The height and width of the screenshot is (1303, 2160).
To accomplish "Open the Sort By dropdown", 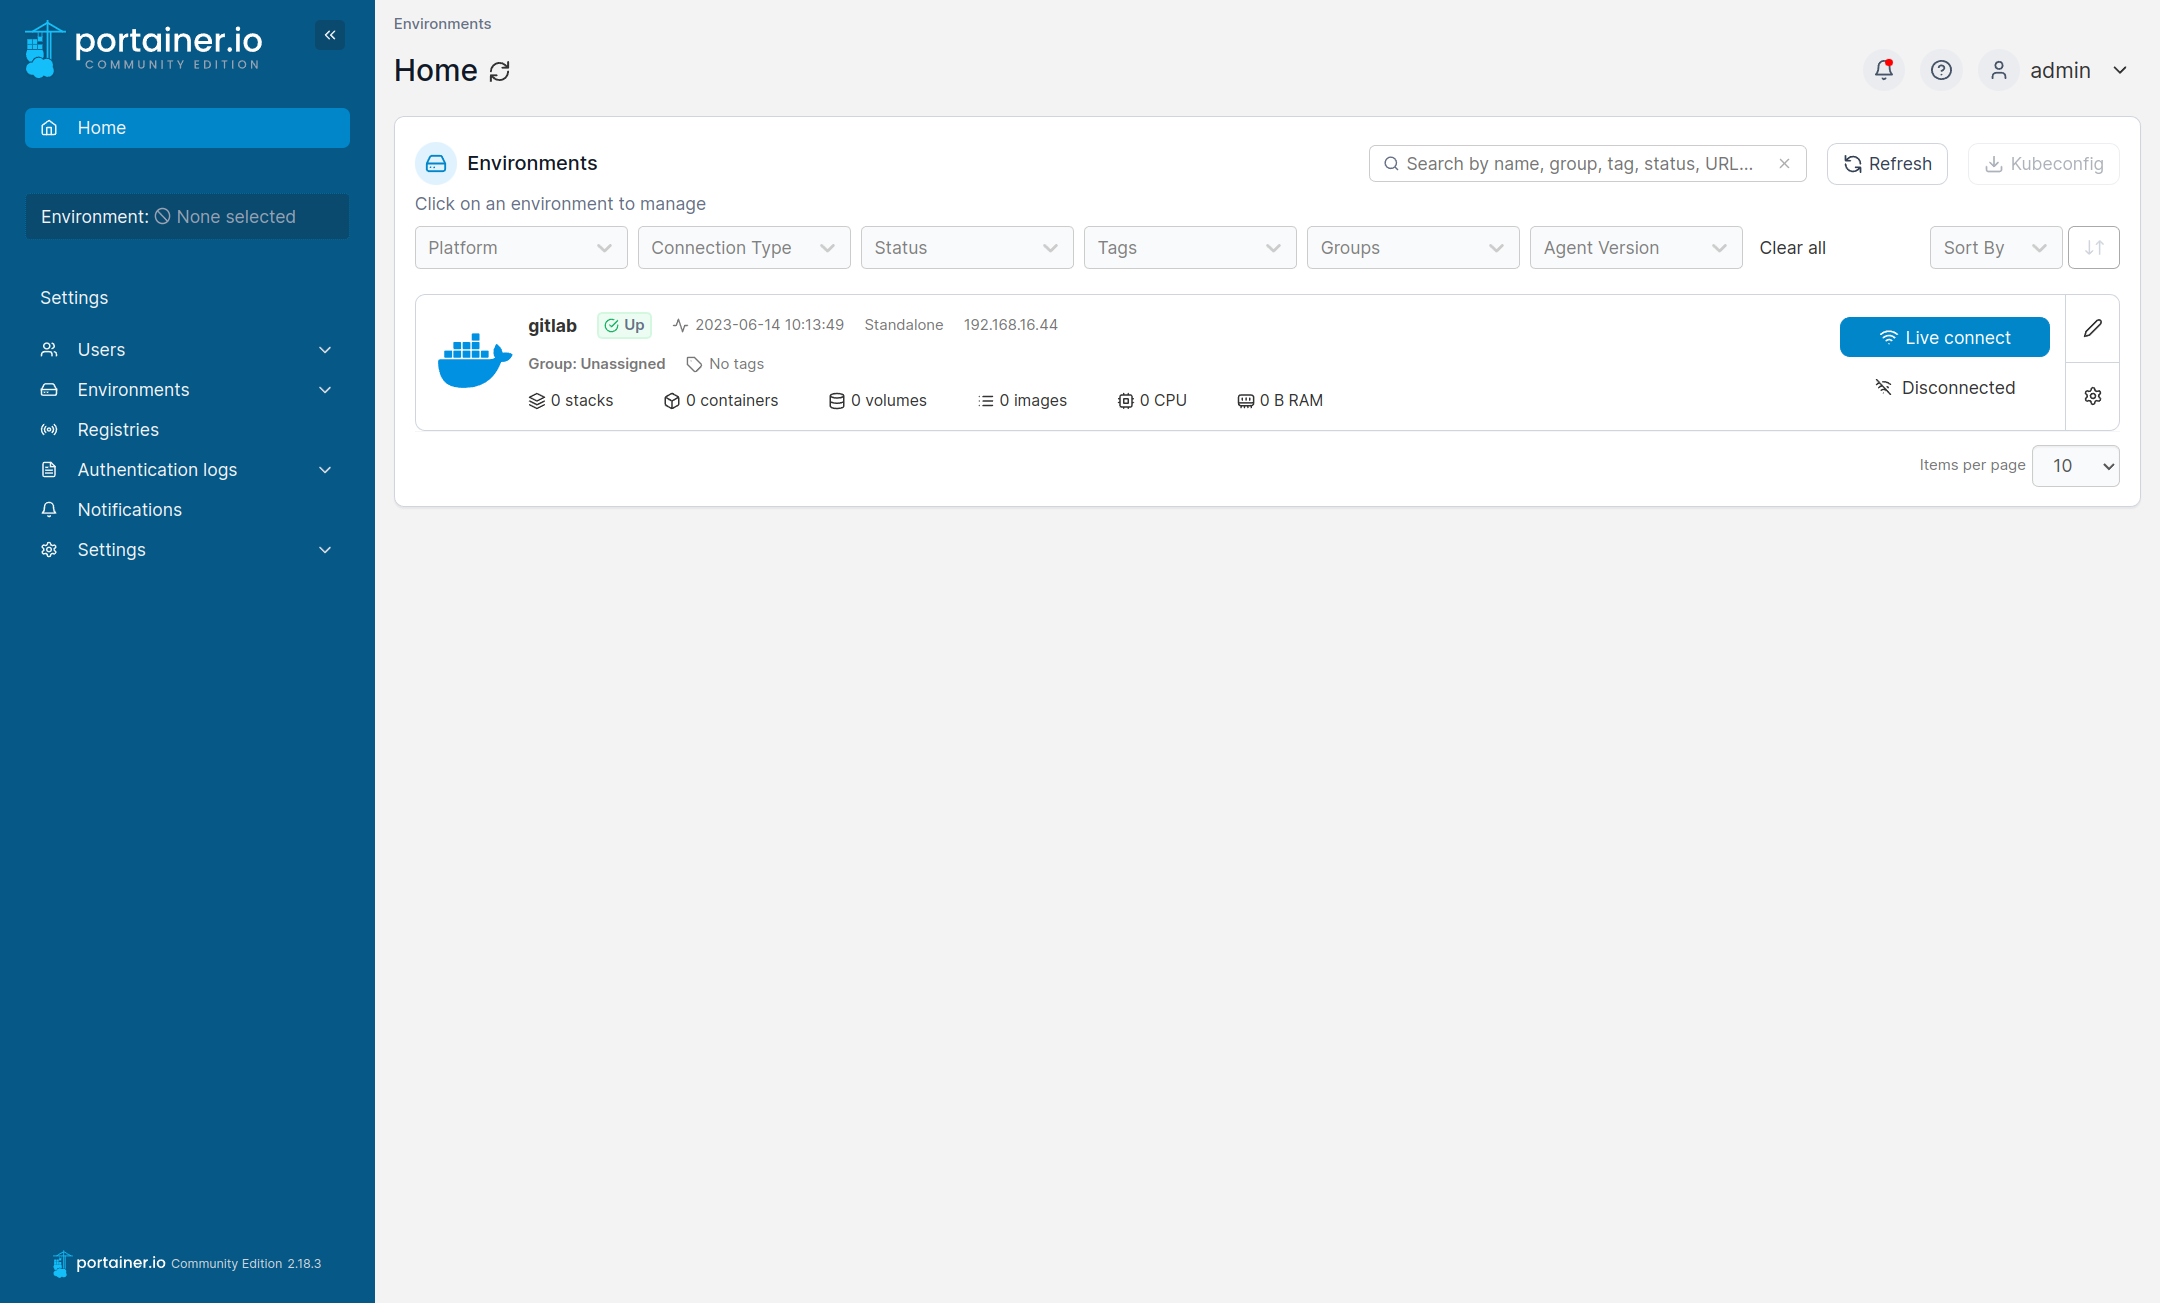I will pyautogui.click(x=1995, y=247).
